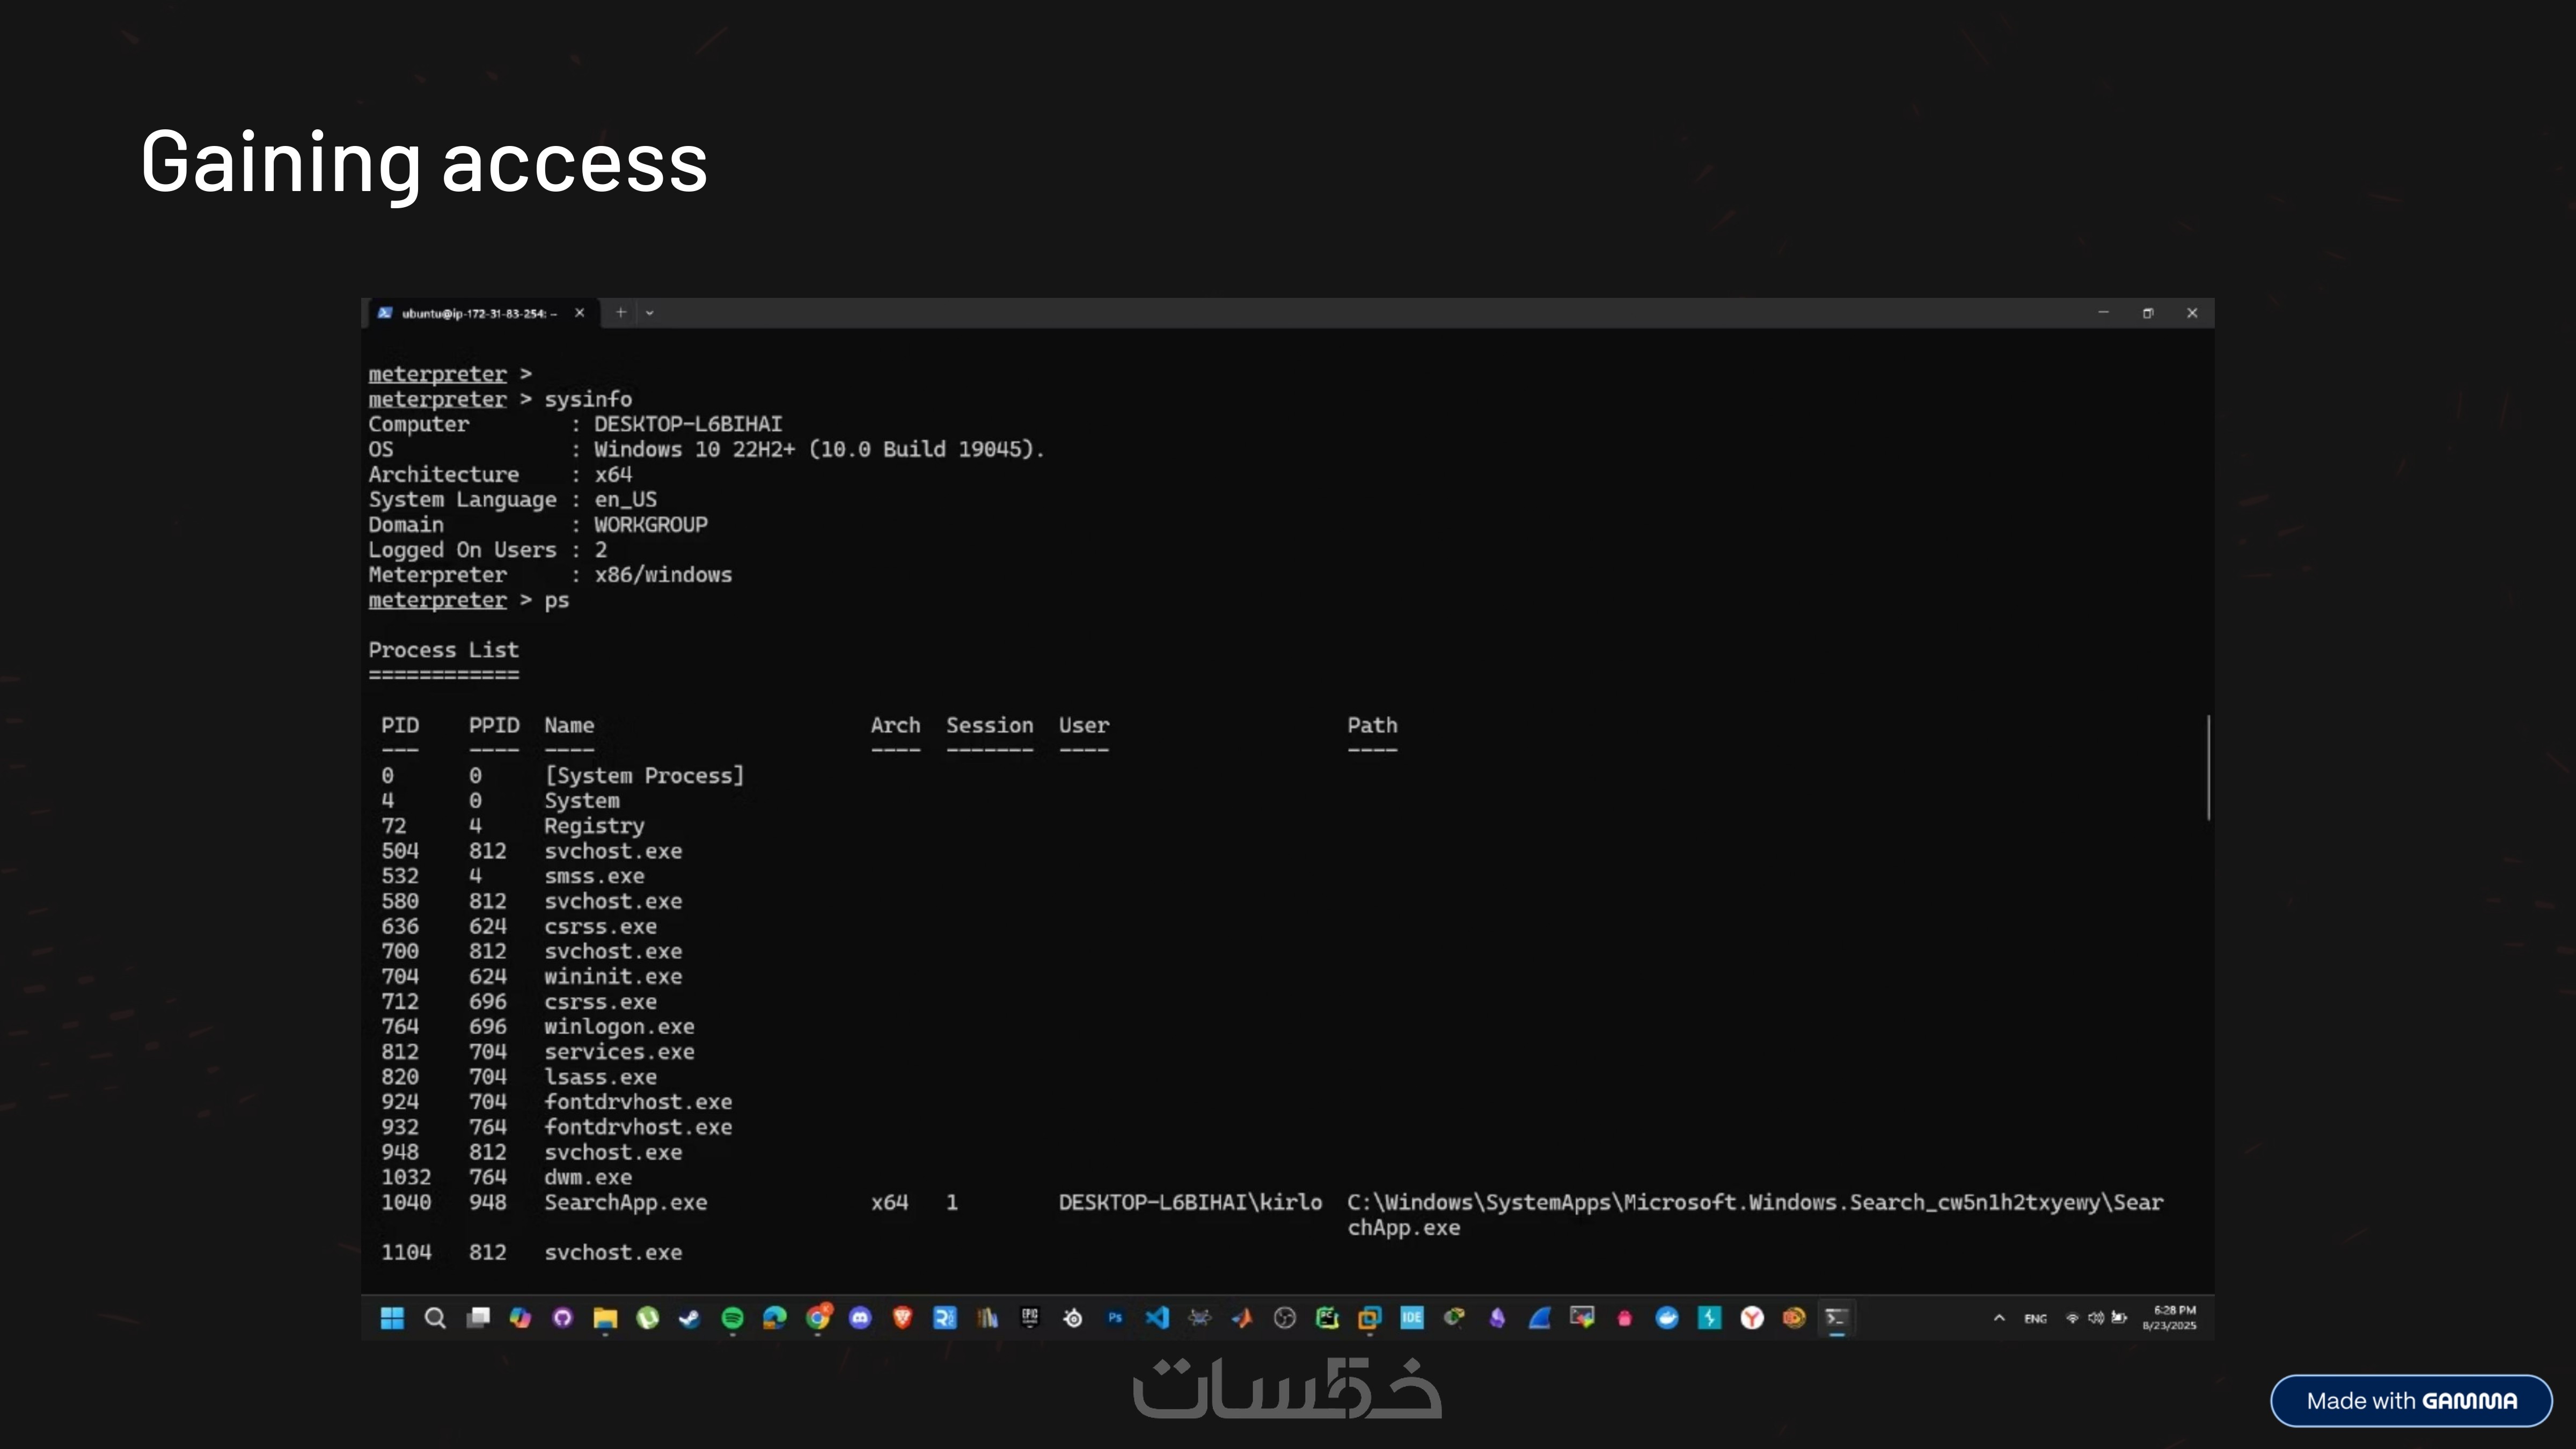Open Visual Studio Code from taskbar
This screenshot has height=1449, width=2576.
pos(1157,1318)
